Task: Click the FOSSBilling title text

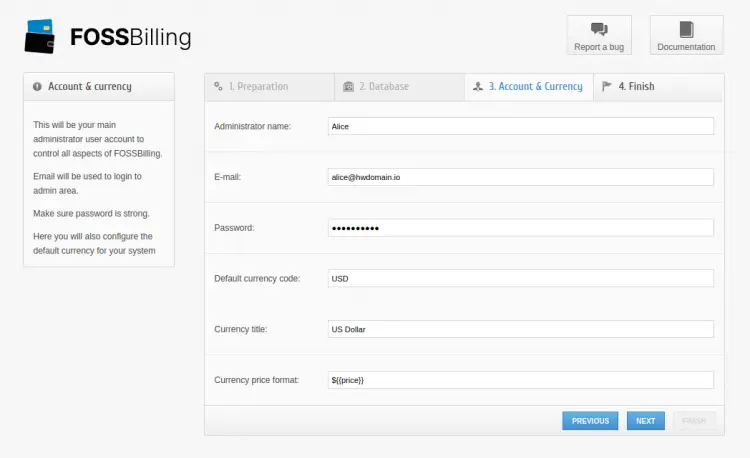Action: pos(131,37)
